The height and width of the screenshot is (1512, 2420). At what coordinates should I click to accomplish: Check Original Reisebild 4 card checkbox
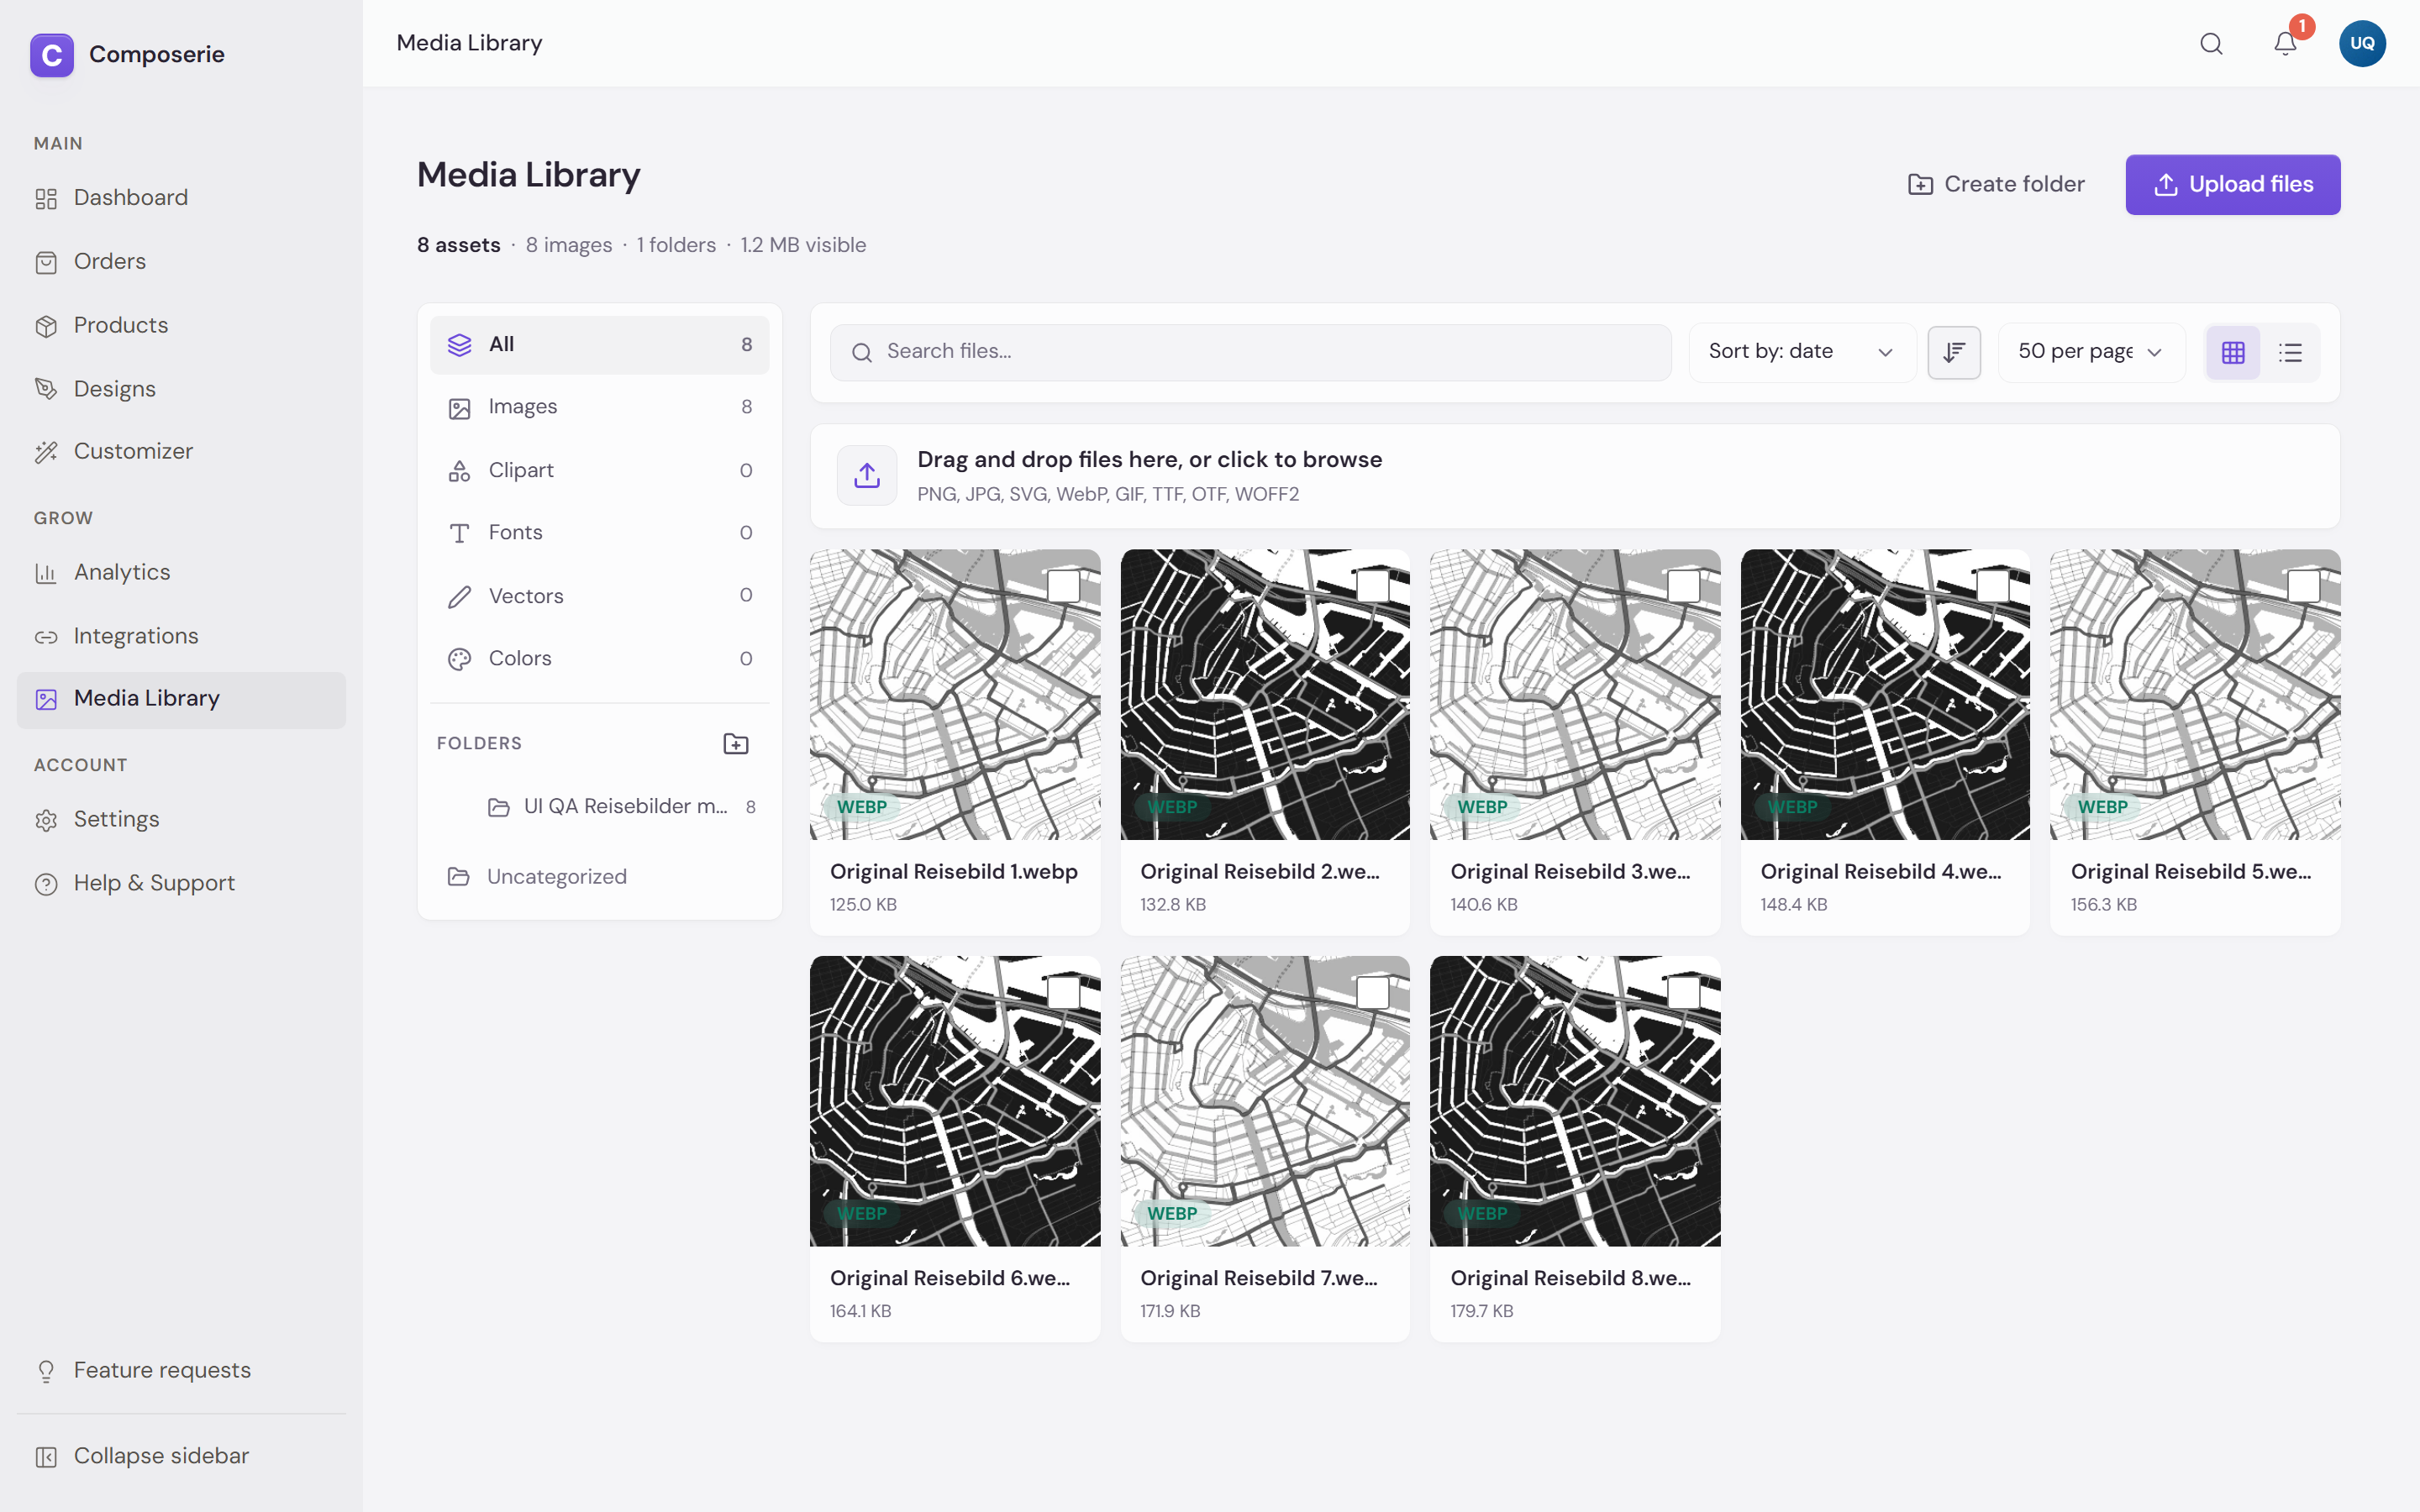tap(1993, 585)
